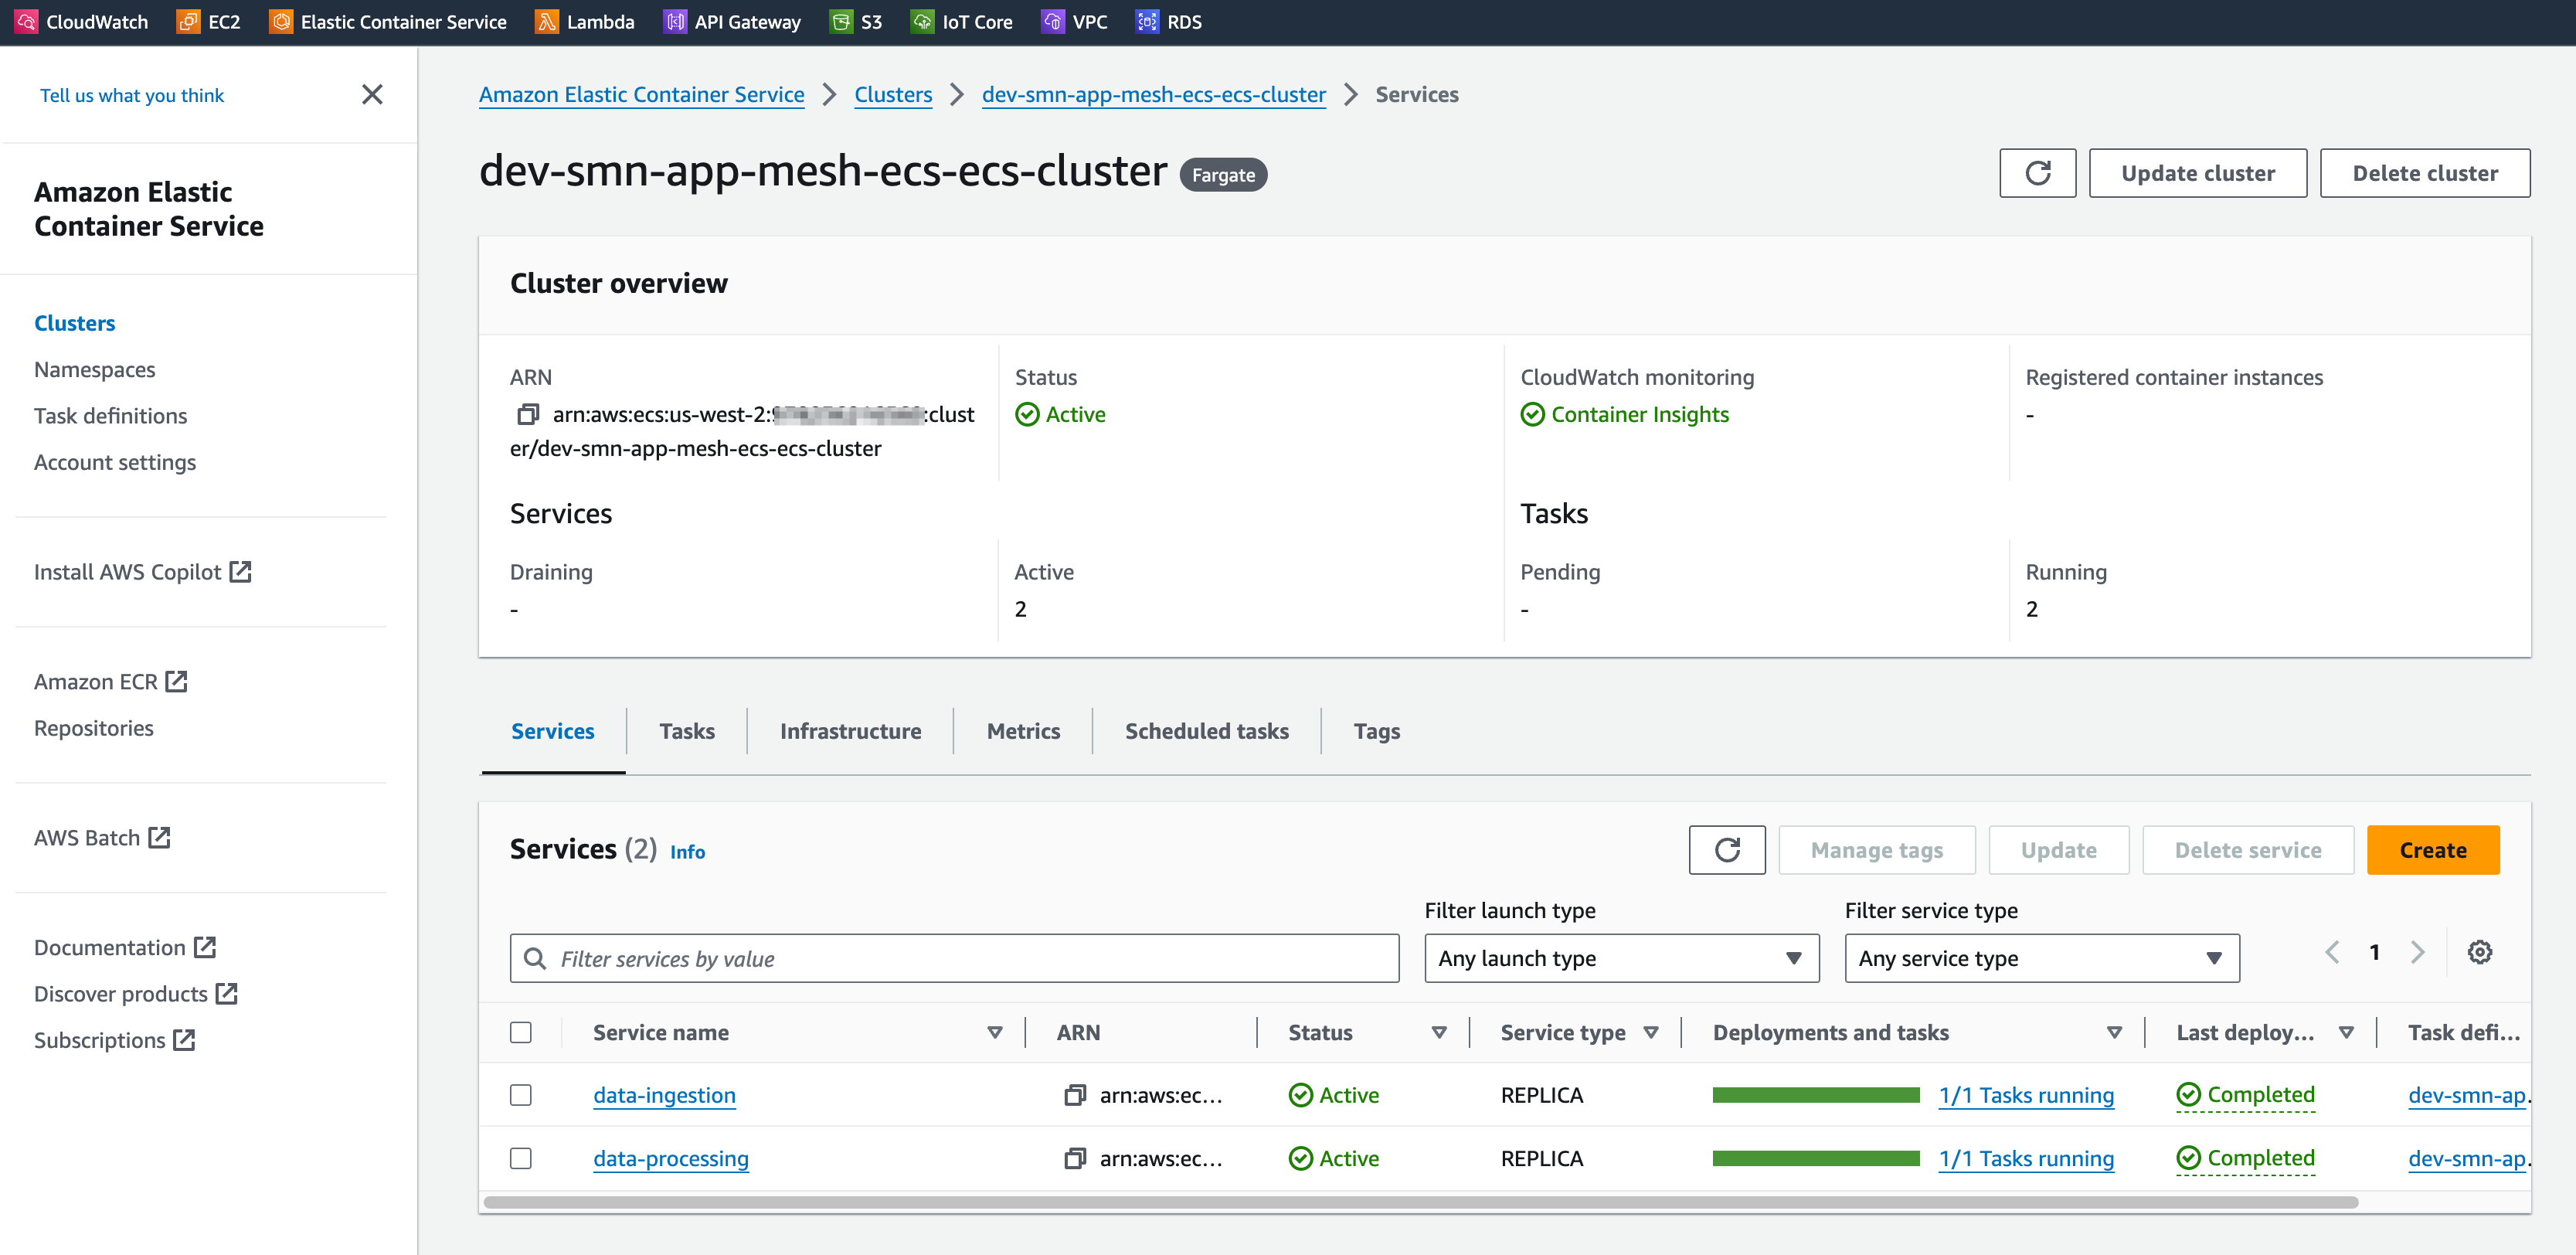This screenshot has width=2576, height=1255.
Task: Sort by Status column arrow
Action: click(1439, 1032)
